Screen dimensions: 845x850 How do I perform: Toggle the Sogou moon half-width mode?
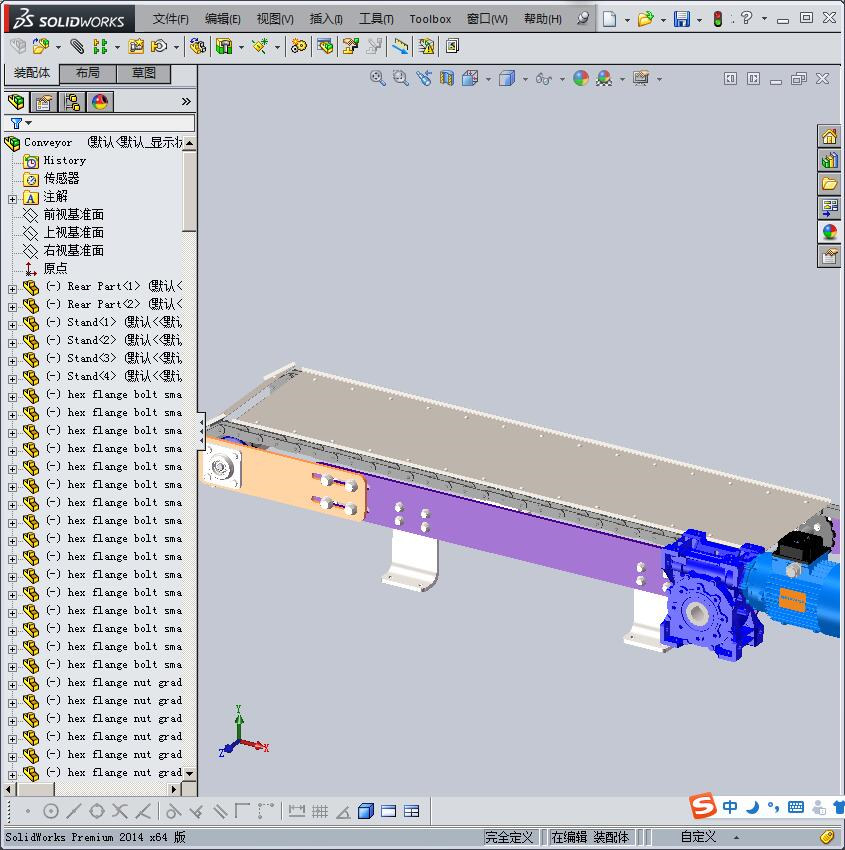(752, 808)
